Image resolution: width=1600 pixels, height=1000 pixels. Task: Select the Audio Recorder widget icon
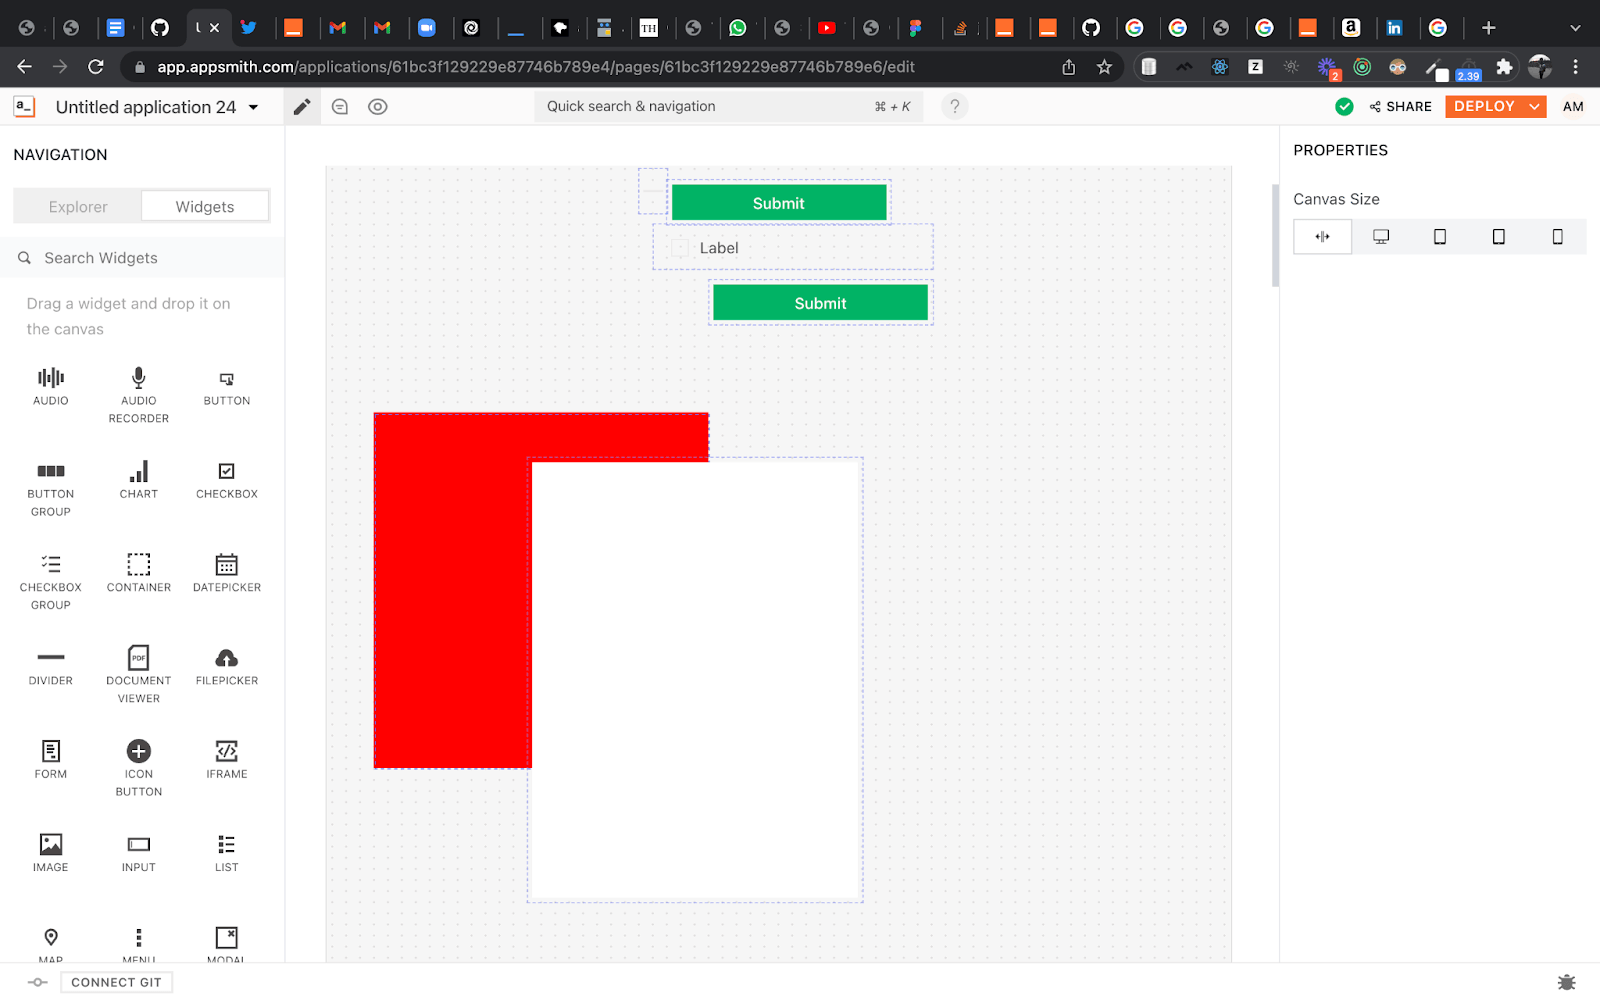click(138, 378)
